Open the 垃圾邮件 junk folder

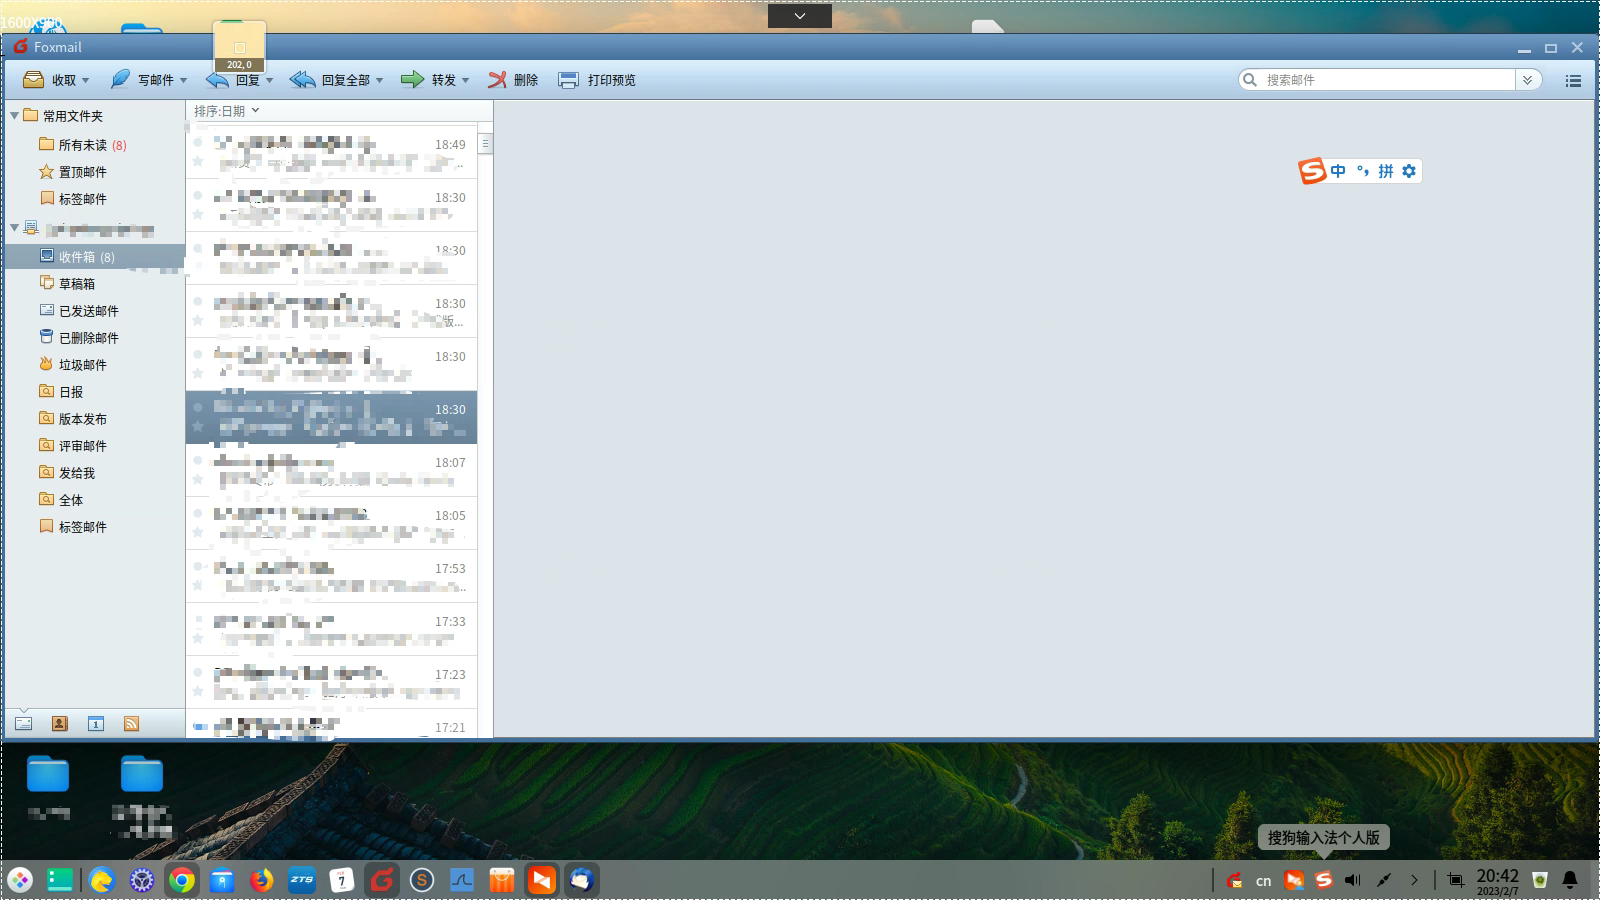click(x=73, y=365)
